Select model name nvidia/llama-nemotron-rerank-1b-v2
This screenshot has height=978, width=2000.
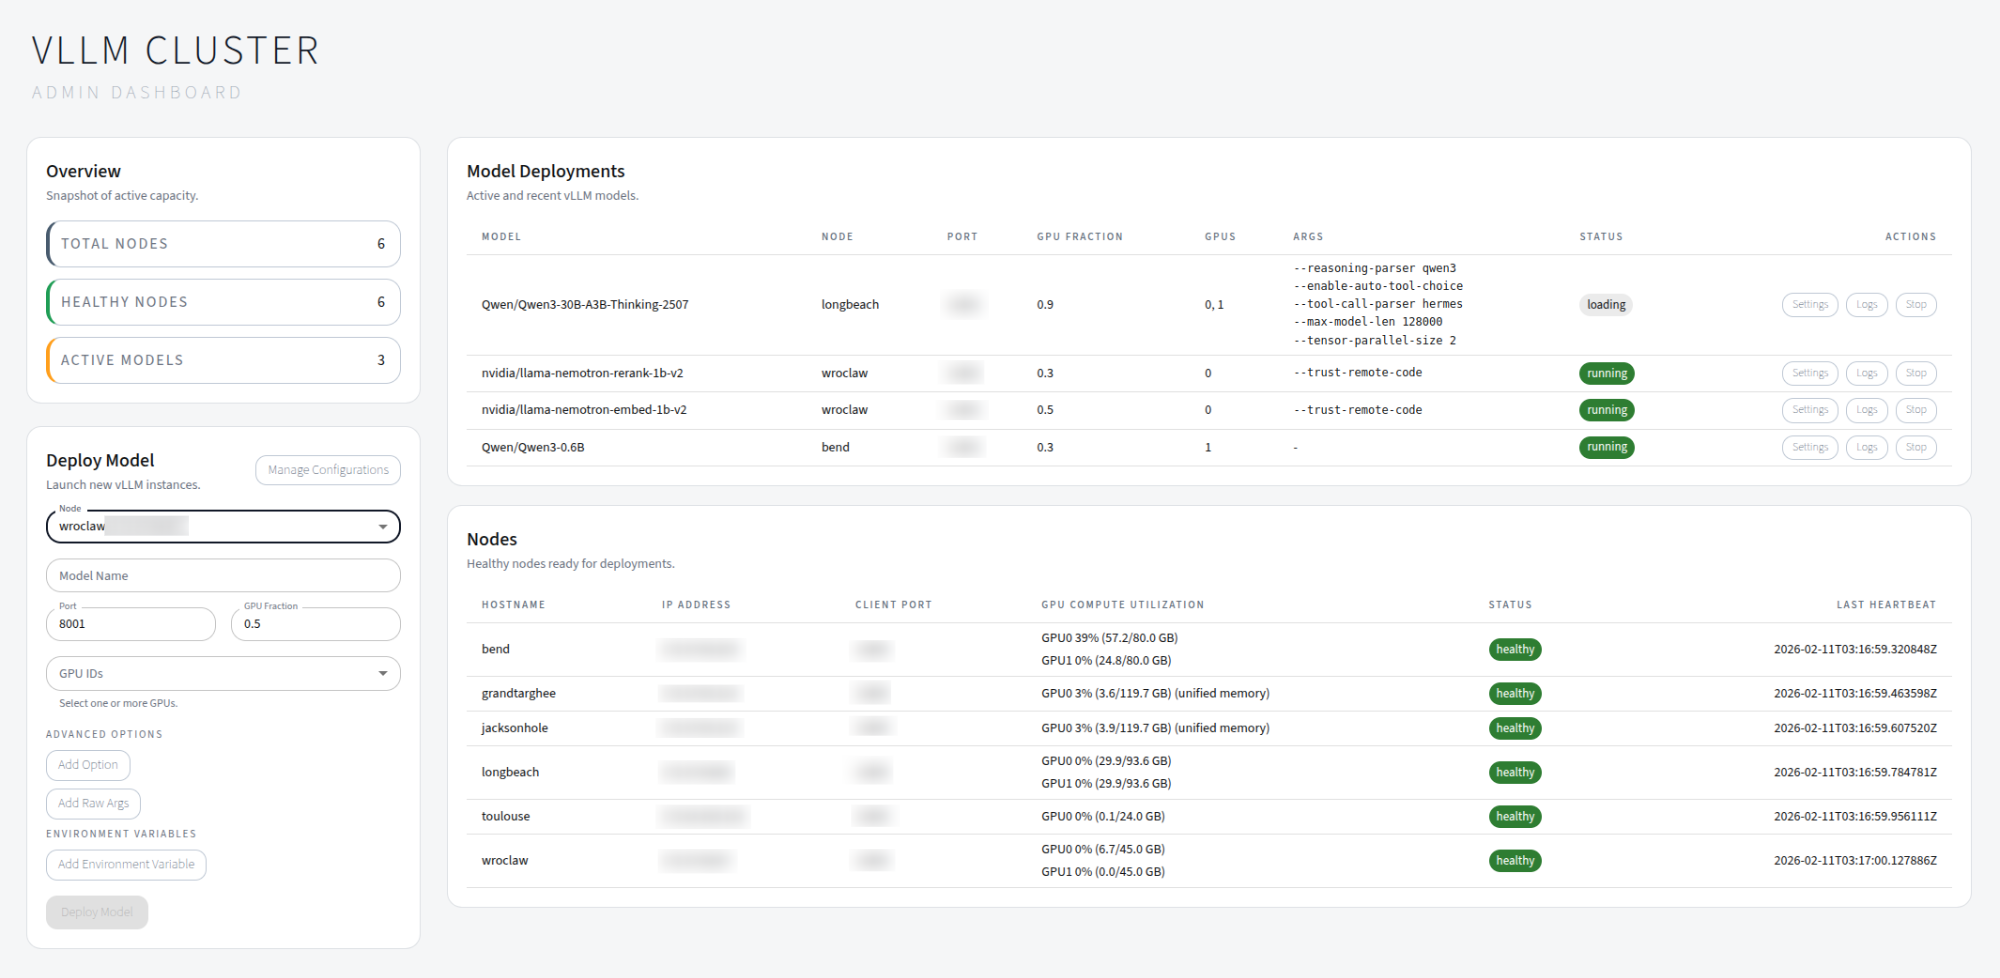click(582, 373)
